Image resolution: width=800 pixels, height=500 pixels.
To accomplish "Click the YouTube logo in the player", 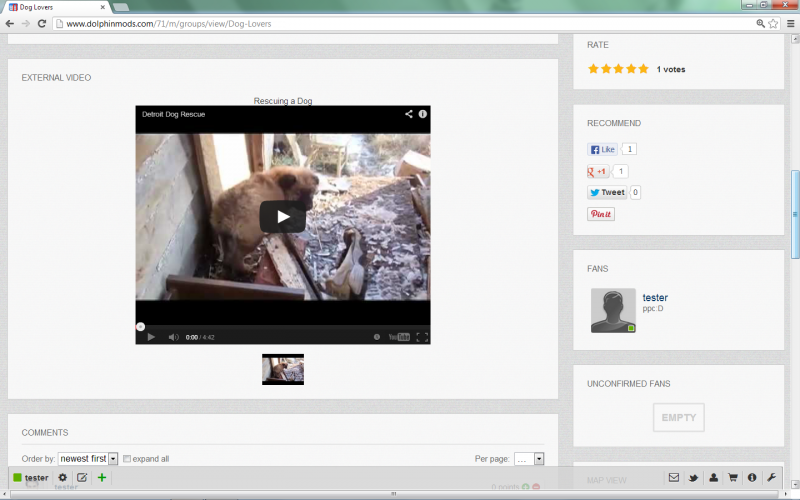I will click(x=399, y=337).
